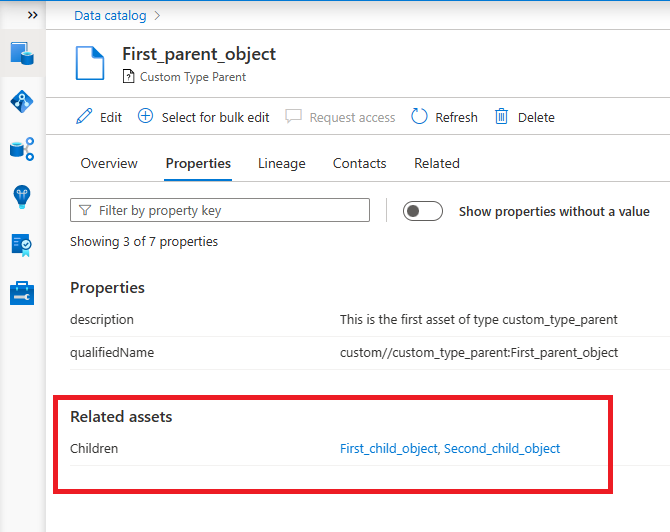Screen dimensions: 670x532
Task: Open the Related tab
Action: [x=436, y=163]
